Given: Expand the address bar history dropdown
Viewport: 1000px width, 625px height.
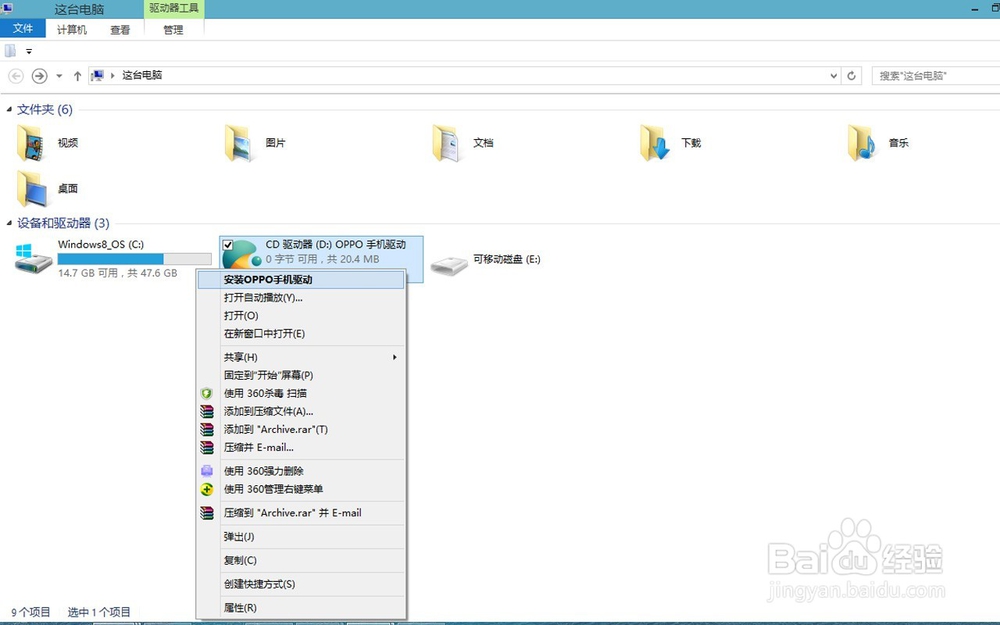Looking at the screenshot, I should coord(834,76).
